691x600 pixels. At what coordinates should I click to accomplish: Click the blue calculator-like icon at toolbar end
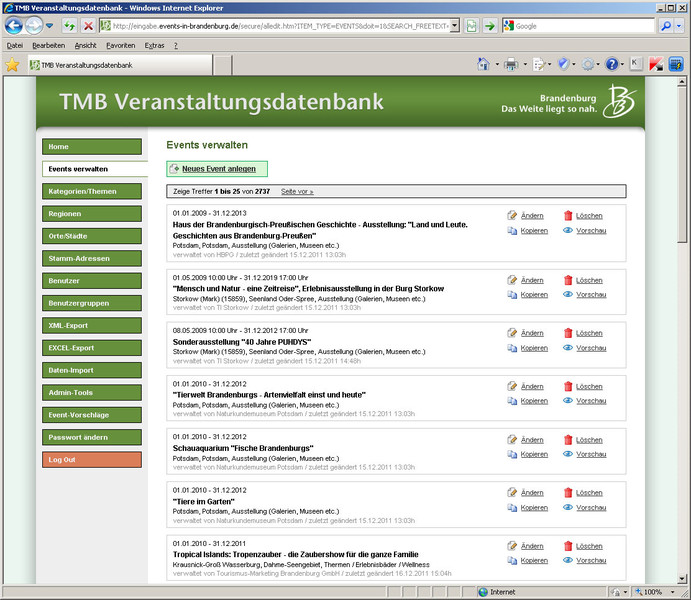tap(676, 64)
